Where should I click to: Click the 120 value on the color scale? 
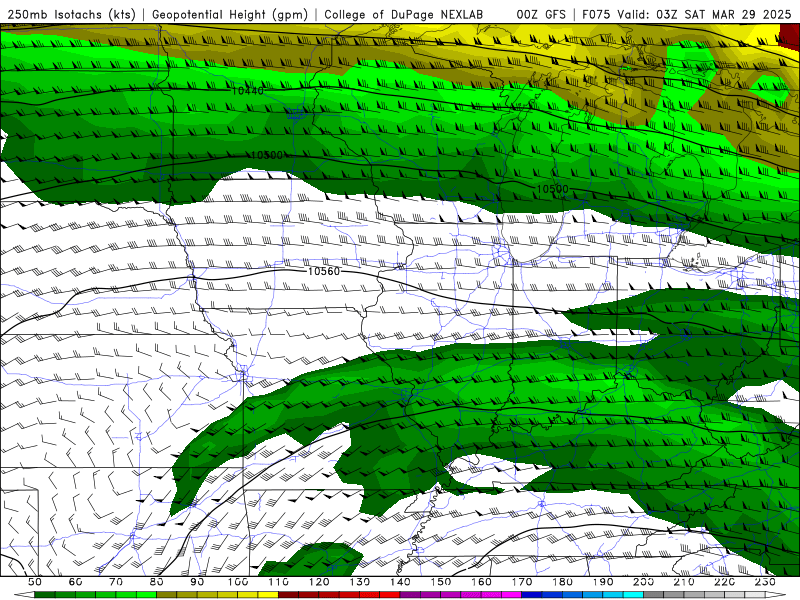point(319,582)
